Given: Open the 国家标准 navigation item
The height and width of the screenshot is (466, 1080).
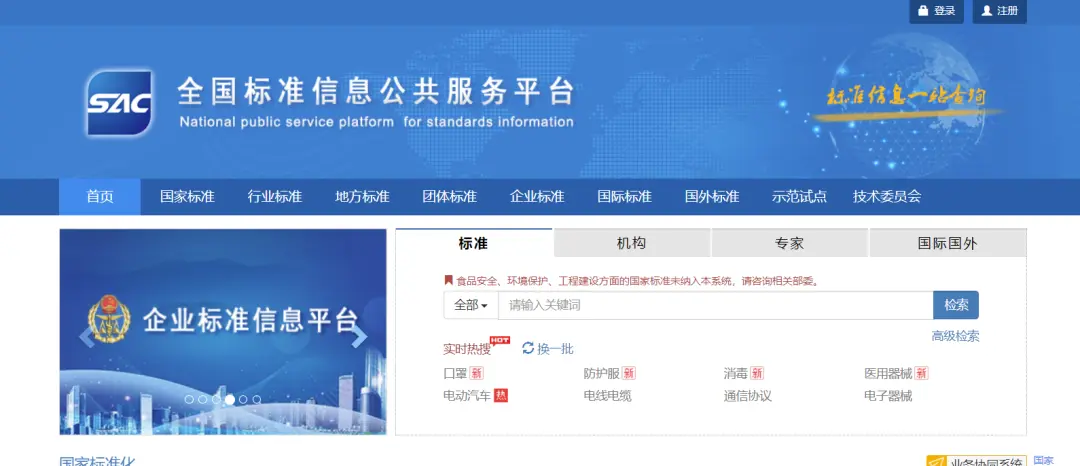Looking at the screenshot, I should click(x=187, y=197).
